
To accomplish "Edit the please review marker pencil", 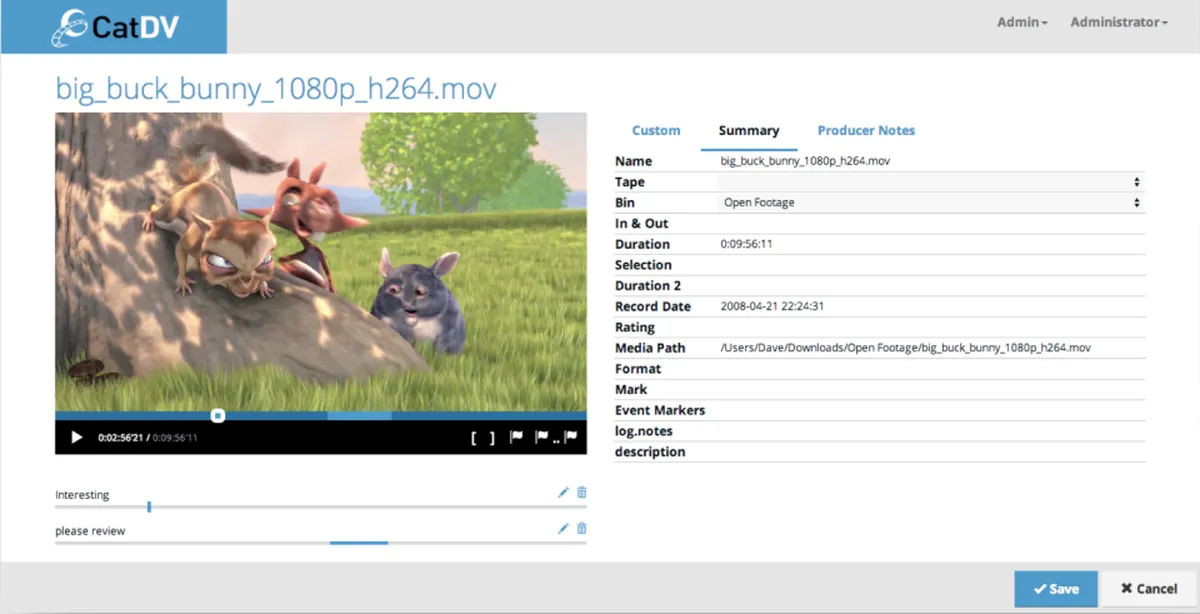I will [x=563, y=528].
